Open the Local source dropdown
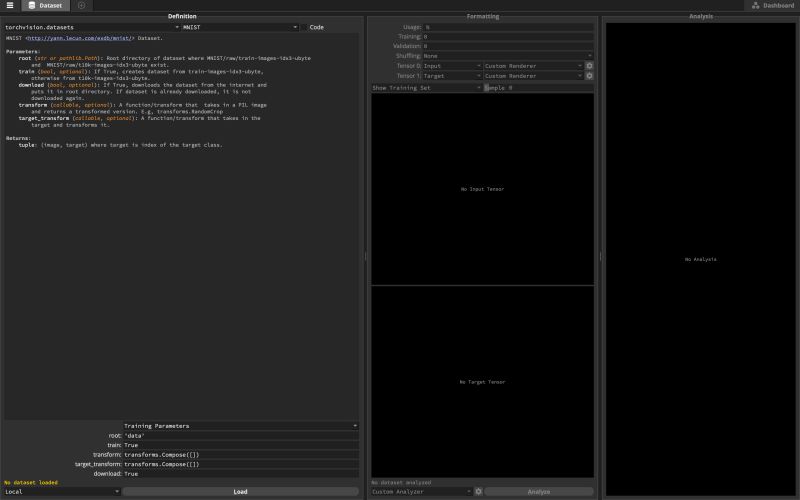 62,492
